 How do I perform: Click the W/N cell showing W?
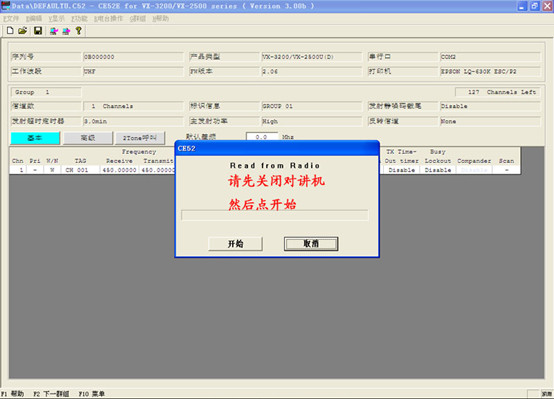point(52,170)
